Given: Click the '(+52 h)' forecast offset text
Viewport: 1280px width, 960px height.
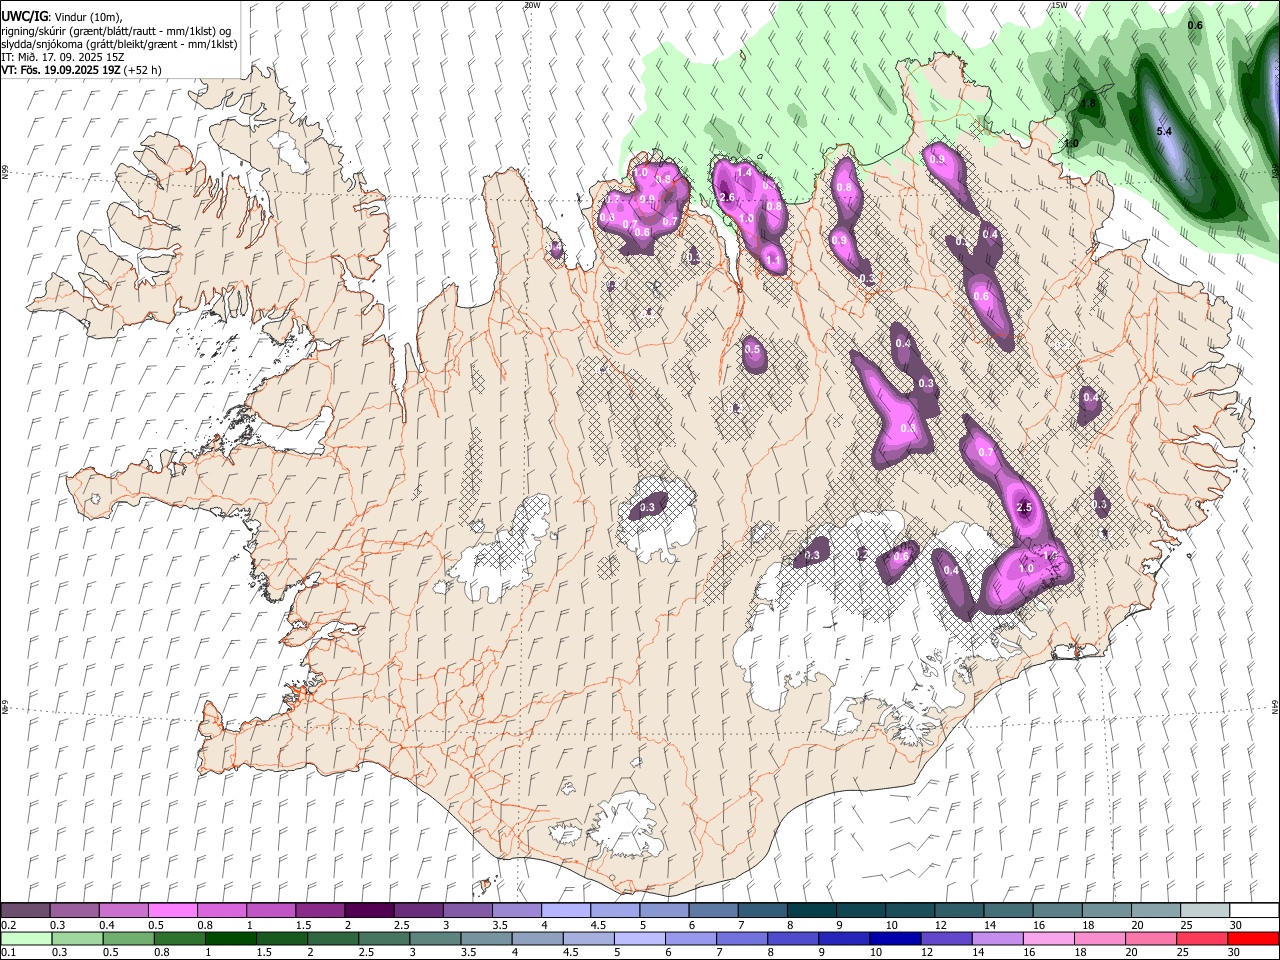Looking at the screenshot, I should 143,70.
